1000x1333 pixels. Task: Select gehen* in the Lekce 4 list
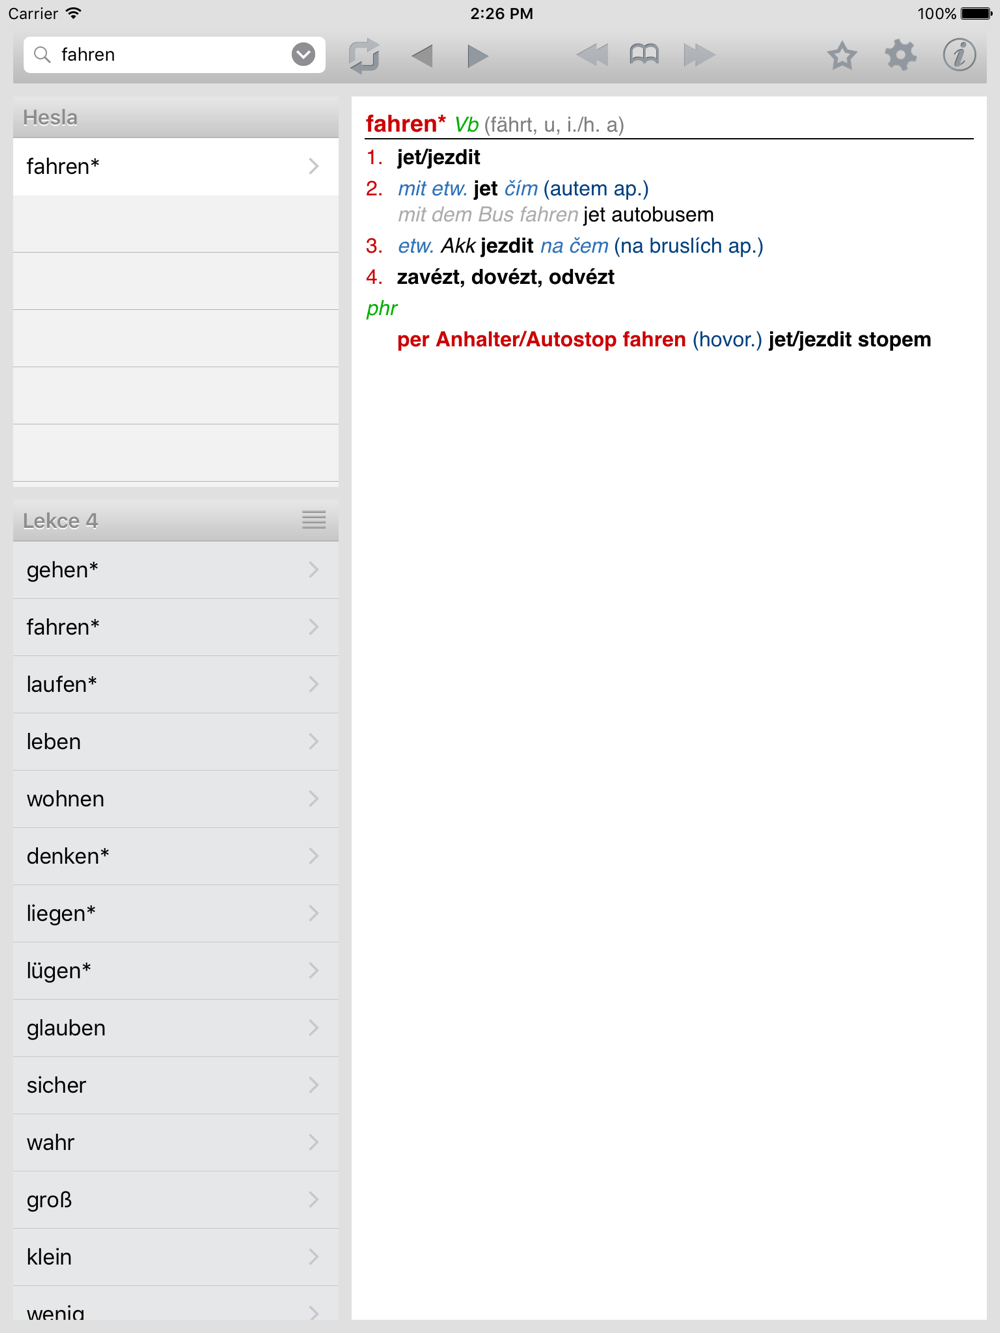pos(176,570)
